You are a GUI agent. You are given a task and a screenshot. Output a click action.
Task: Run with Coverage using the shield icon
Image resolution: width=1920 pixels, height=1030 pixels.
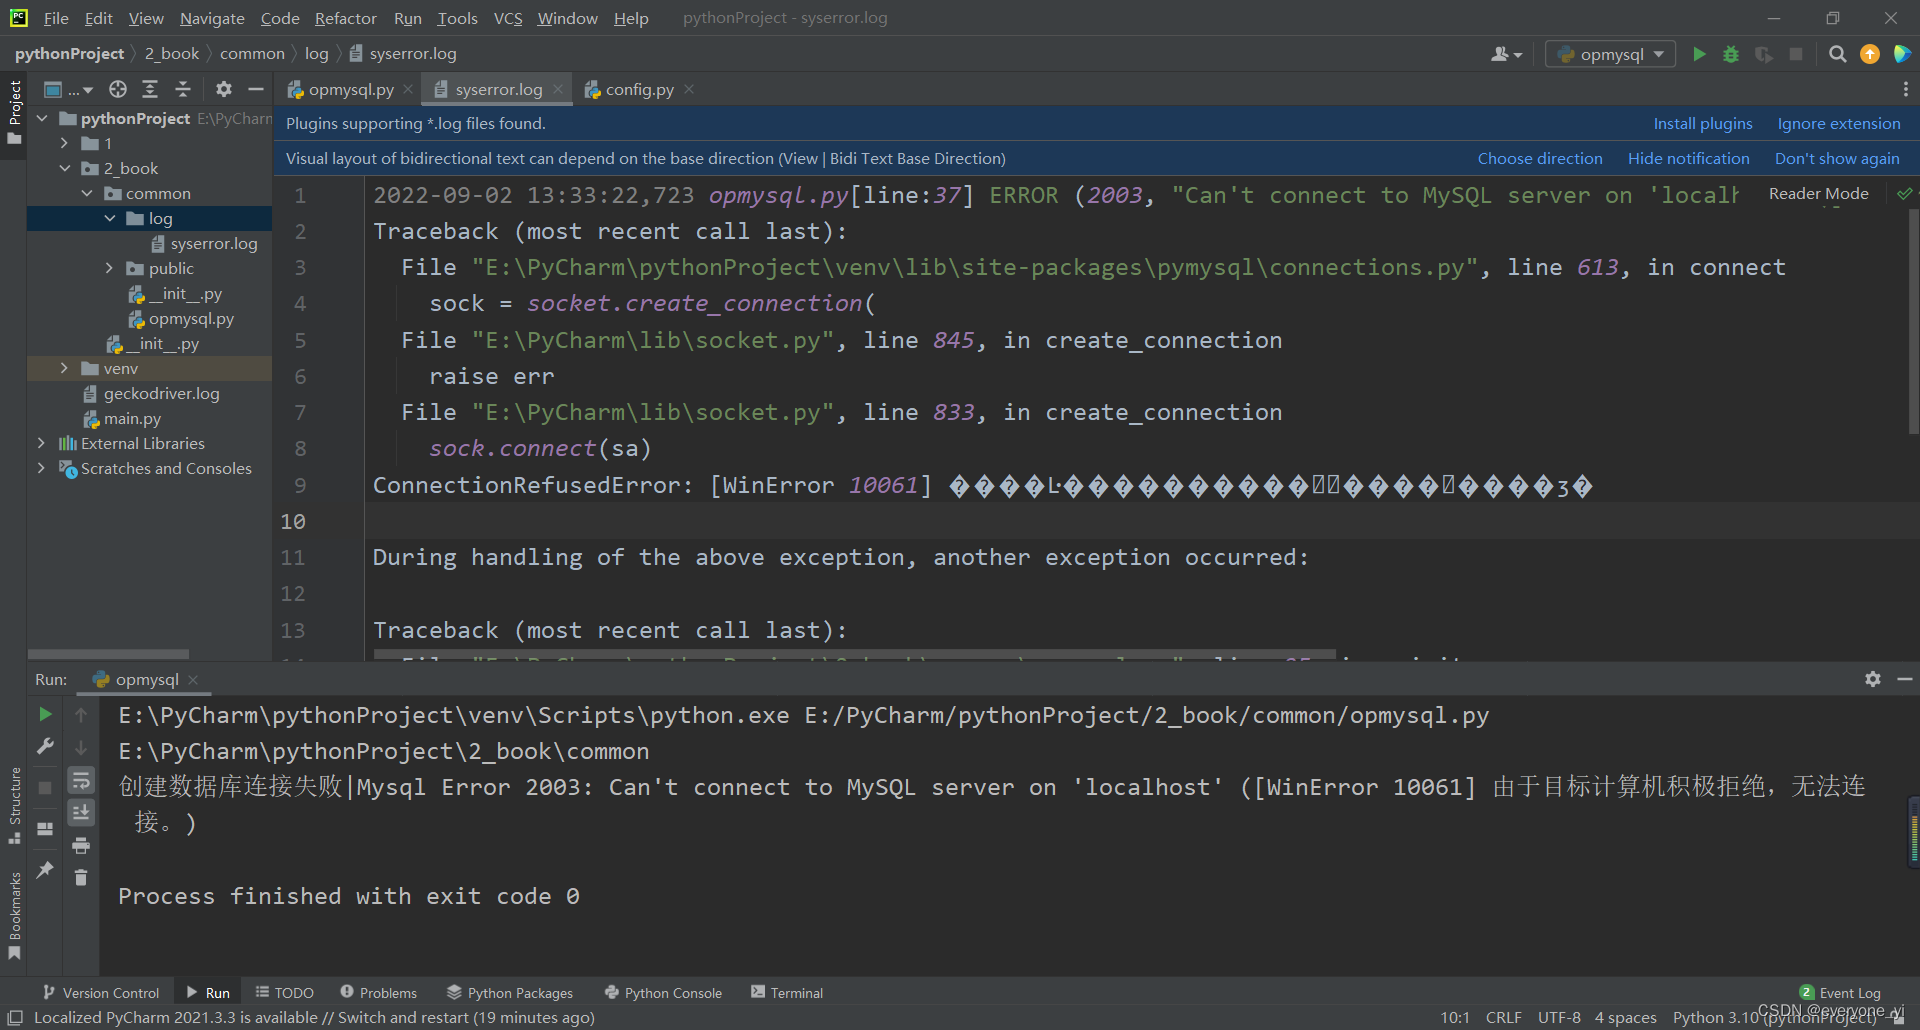(x=1764, y=54)
